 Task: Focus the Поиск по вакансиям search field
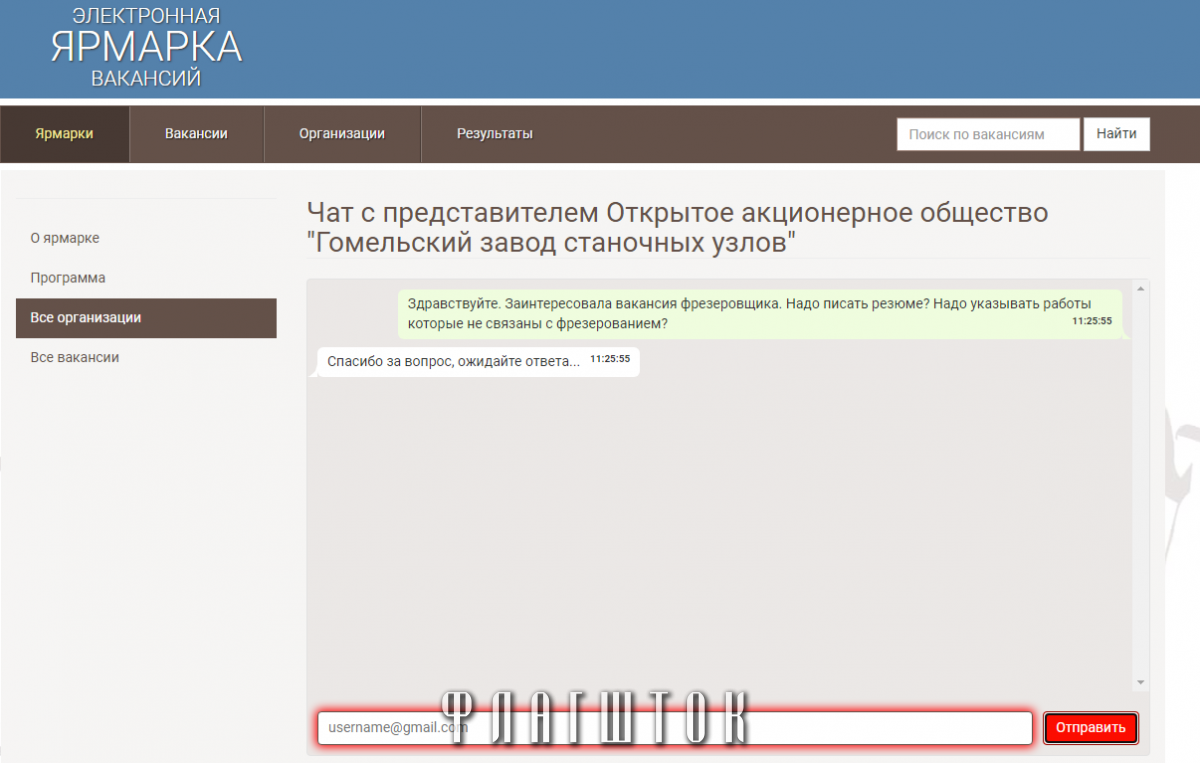(988, 134)
